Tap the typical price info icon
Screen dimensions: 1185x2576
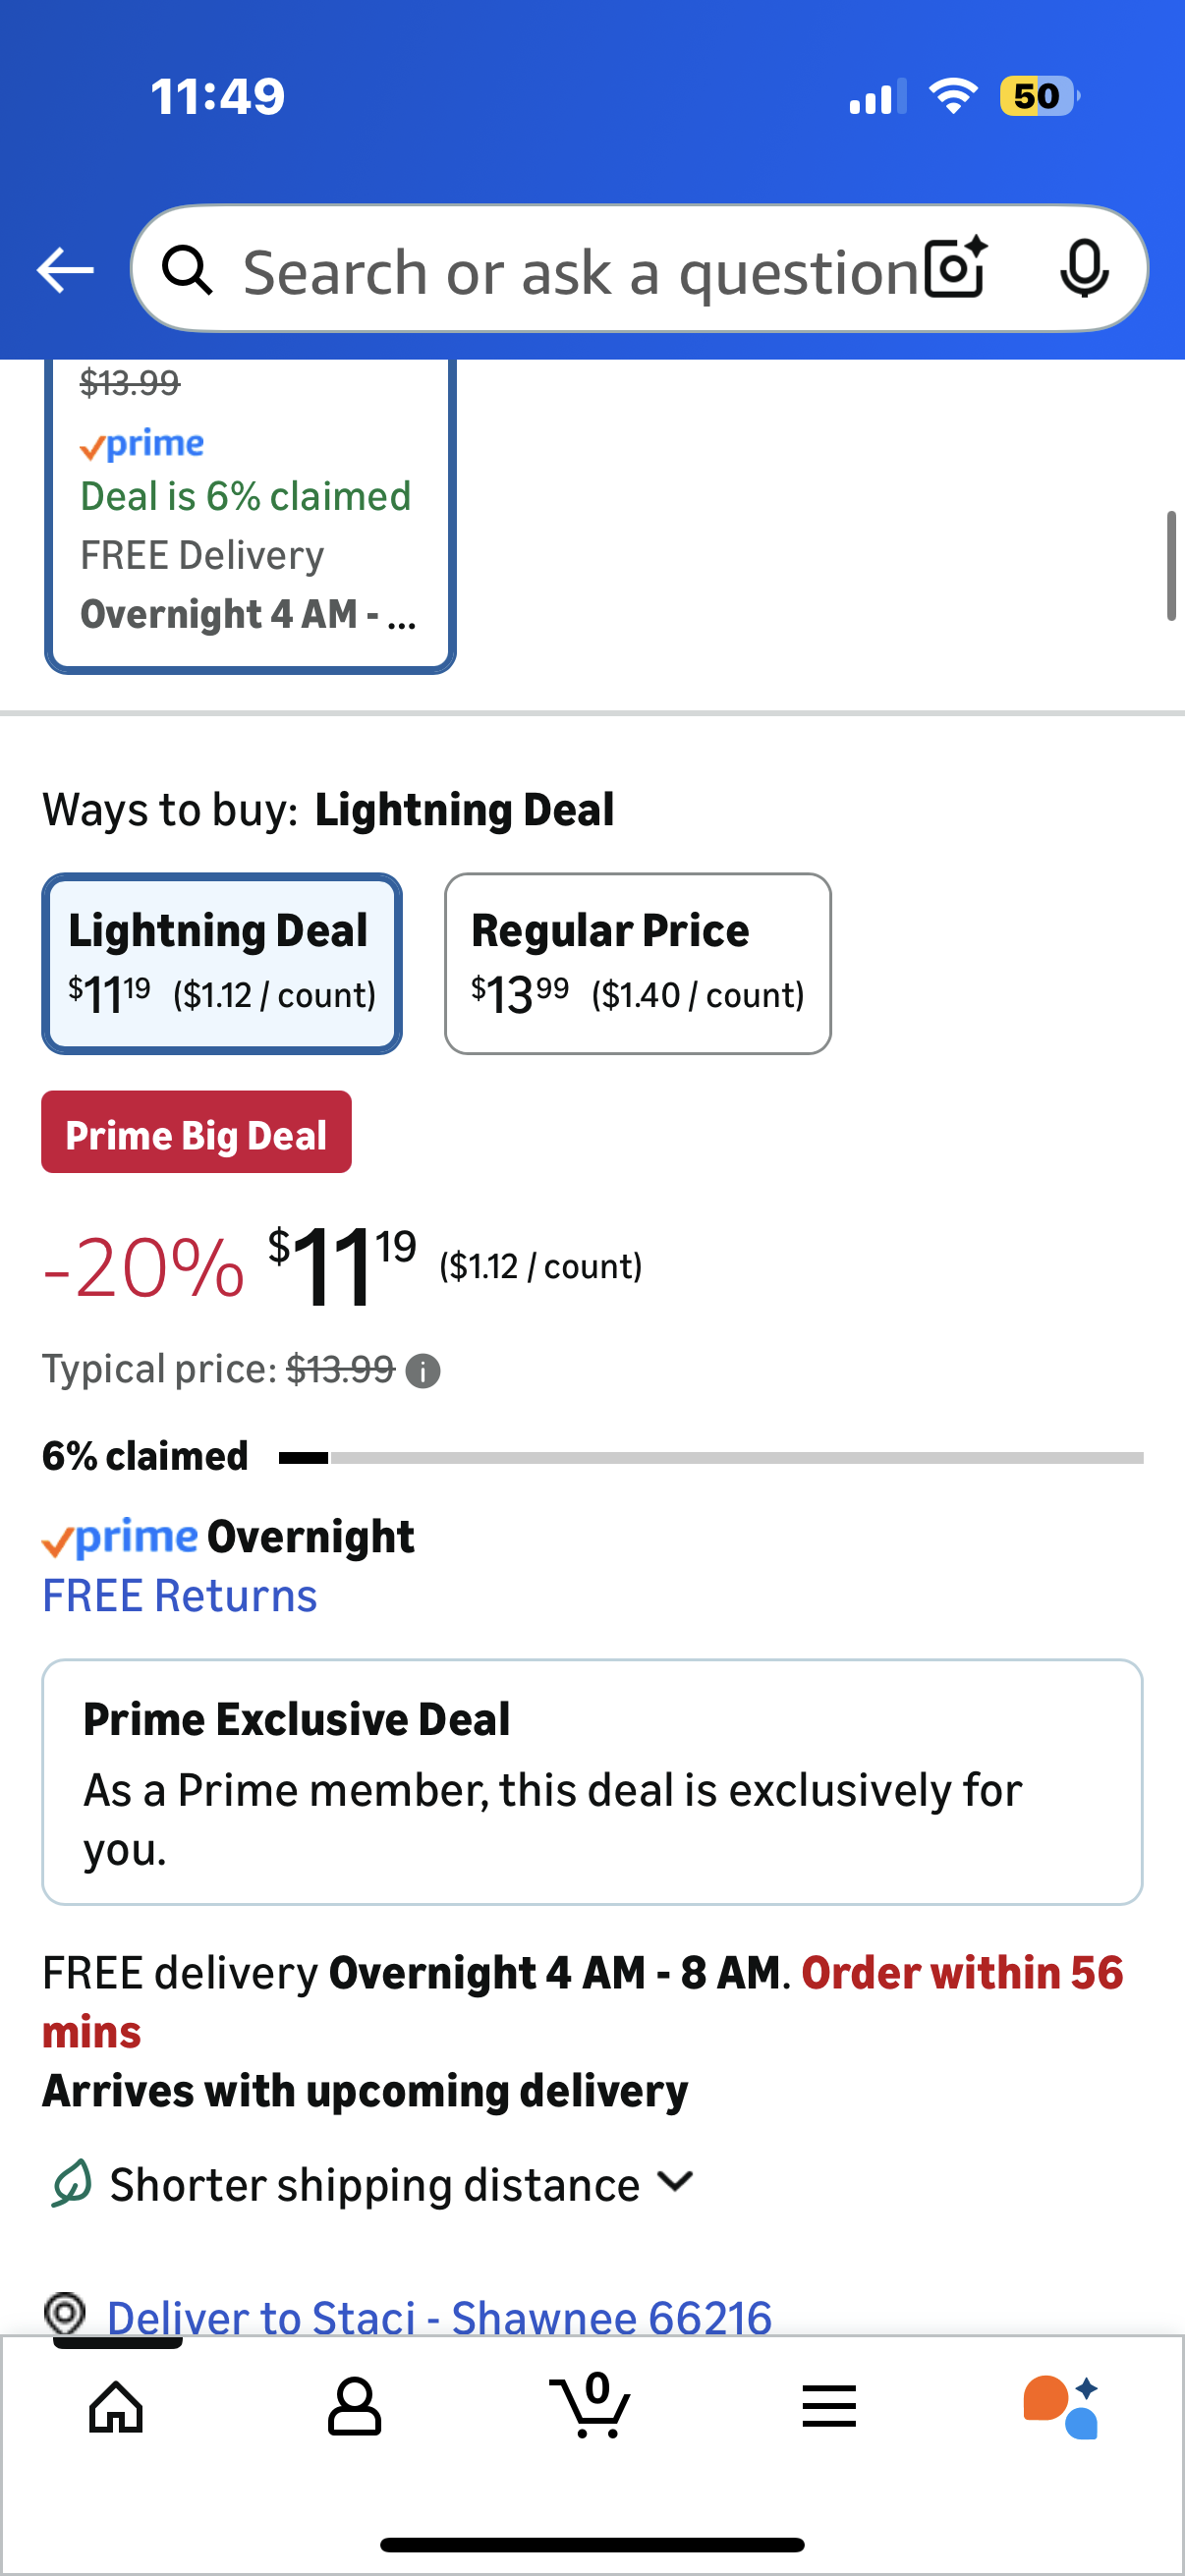click(x=423, y=1371)
